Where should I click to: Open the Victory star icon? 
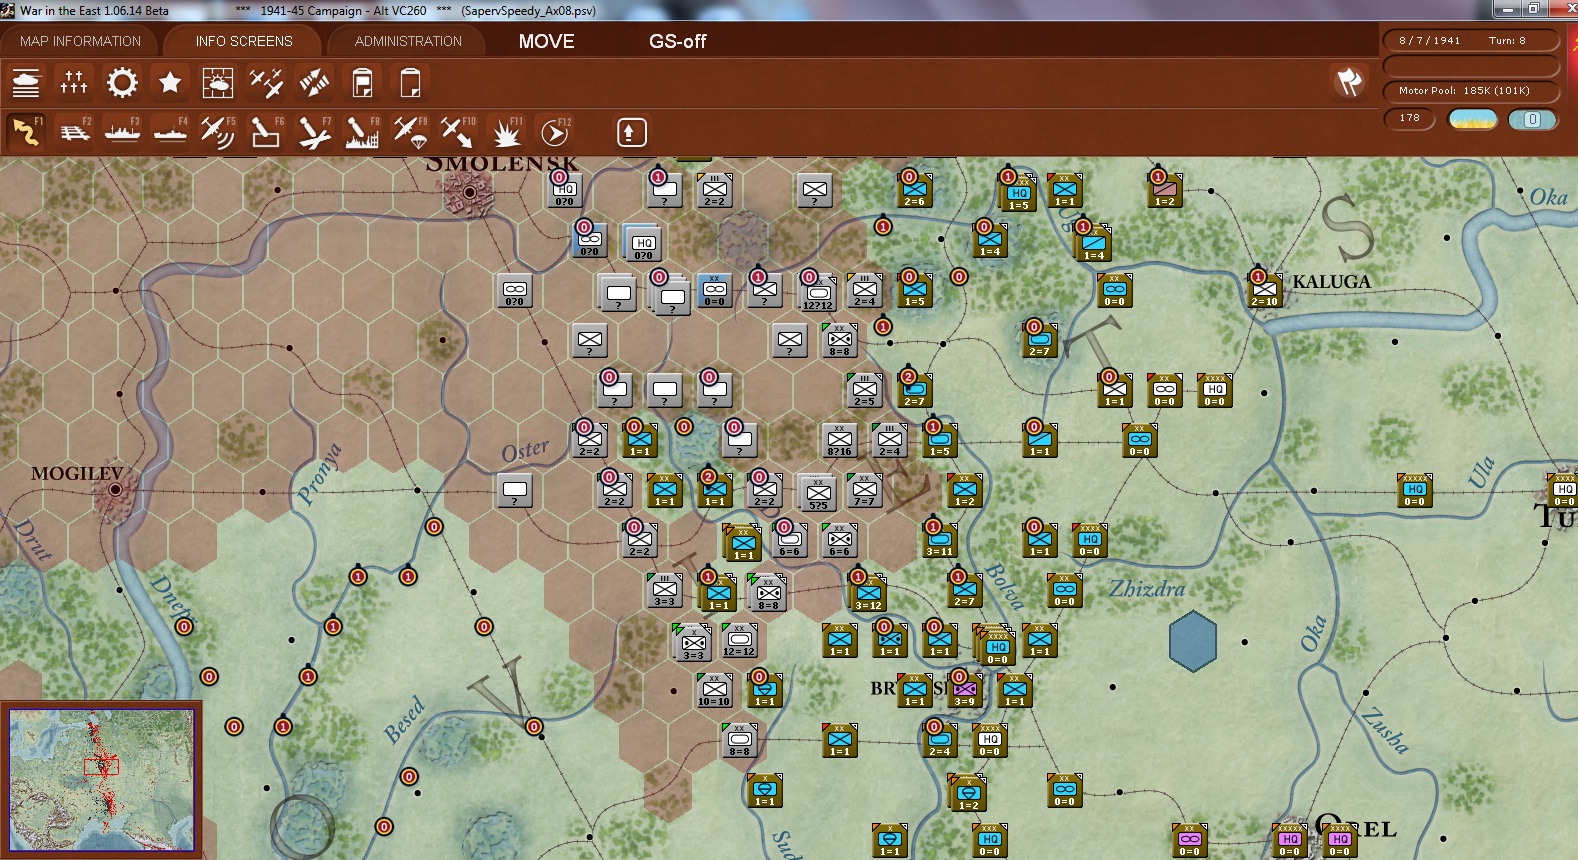[x=170, y=83]
